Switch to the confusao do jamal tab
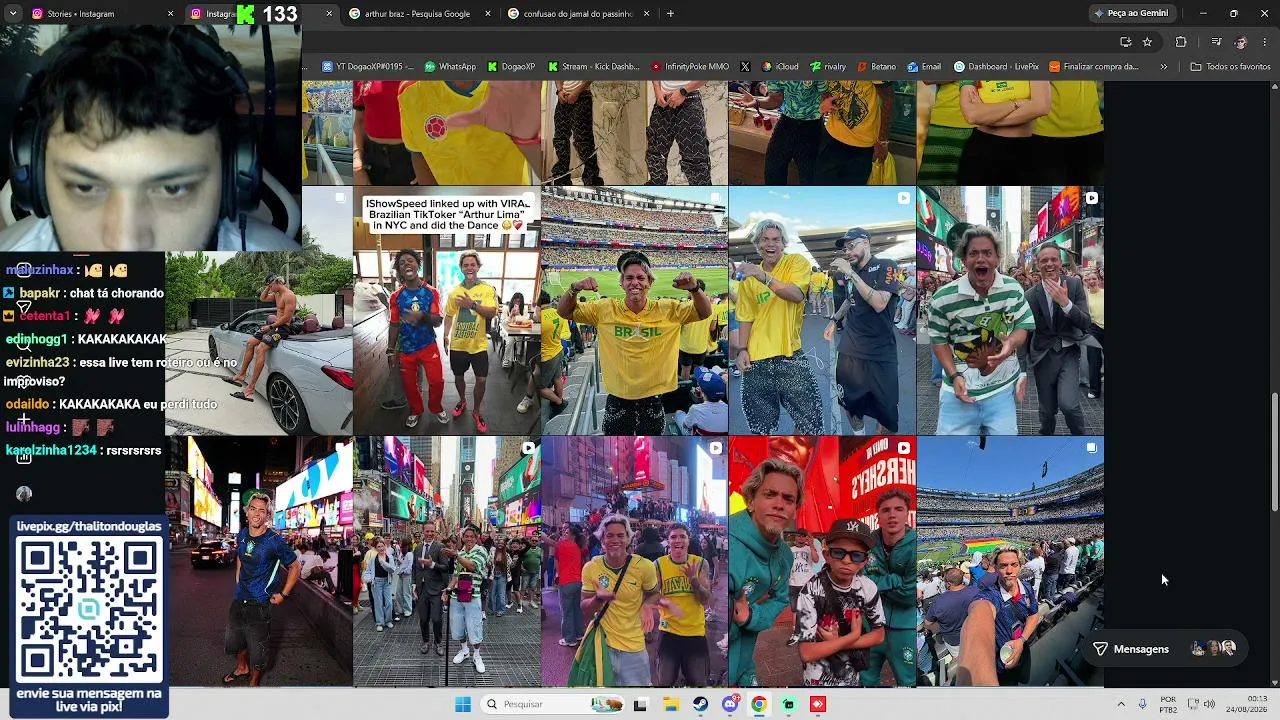Screen dimensions: 1280x720 [574, 14]
